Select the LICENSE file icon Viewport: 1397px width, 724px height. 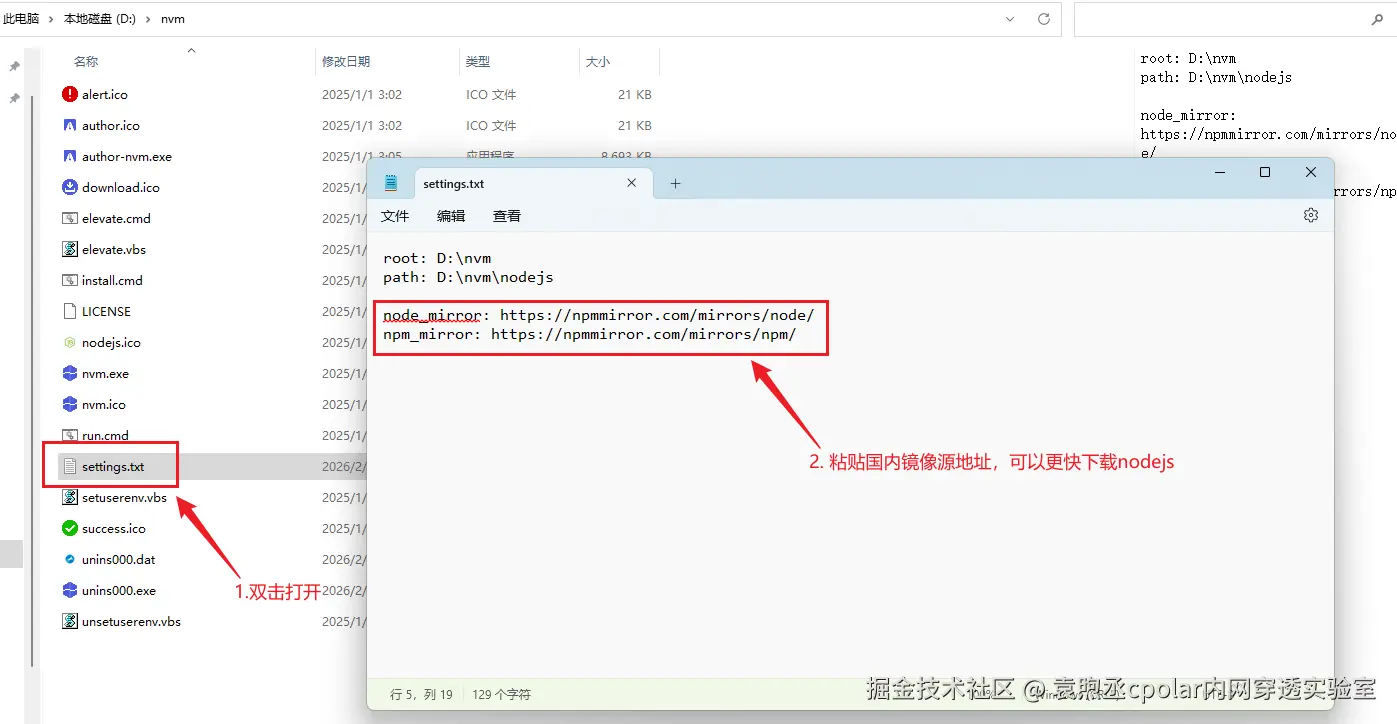69,311
